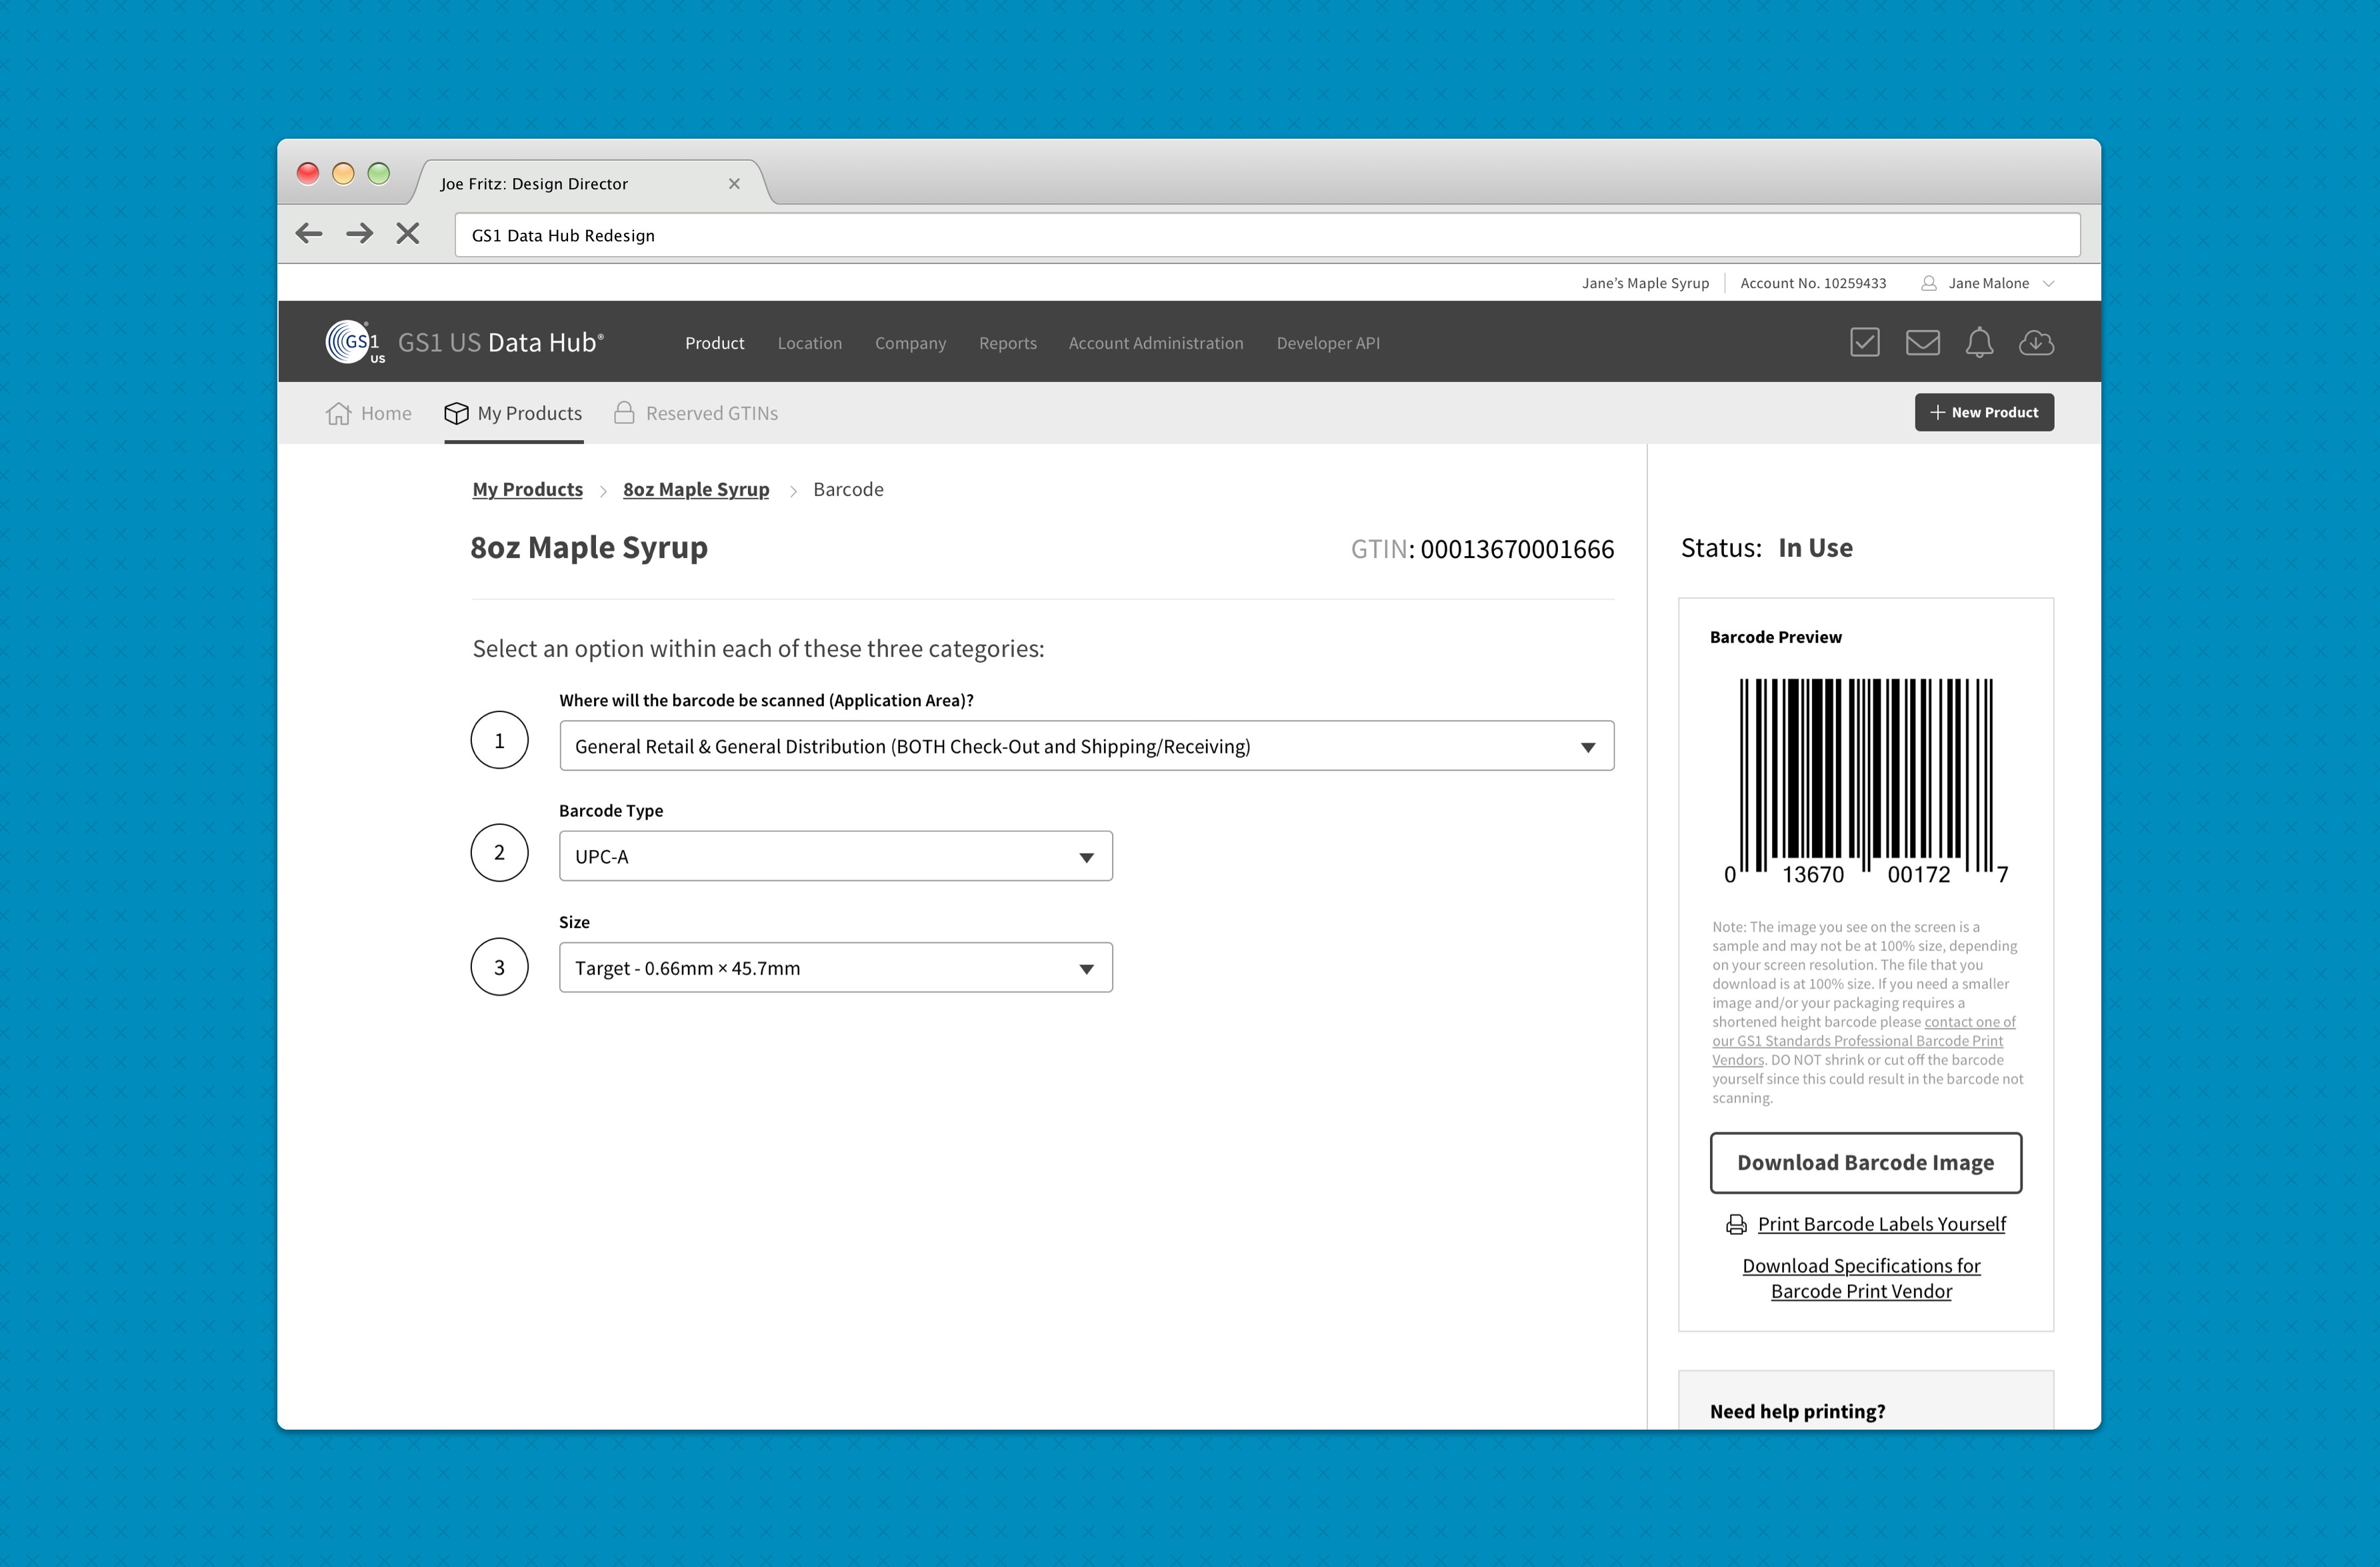
Task: Open the Developer API menu
Action: 1328,343
